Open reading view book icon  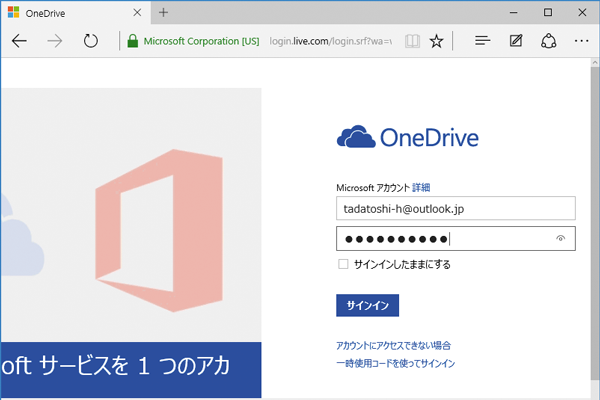click(412, 41)
